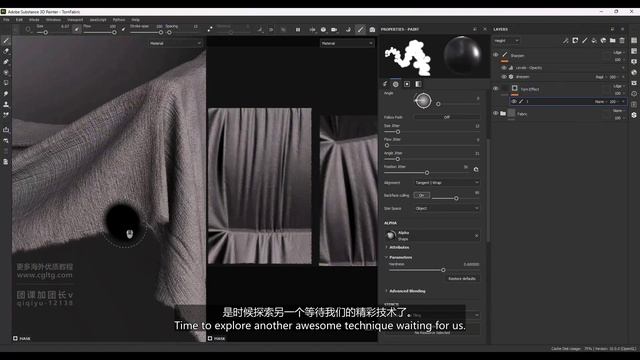Open the Edit menu
640x360 pixels.
[19, 20]
